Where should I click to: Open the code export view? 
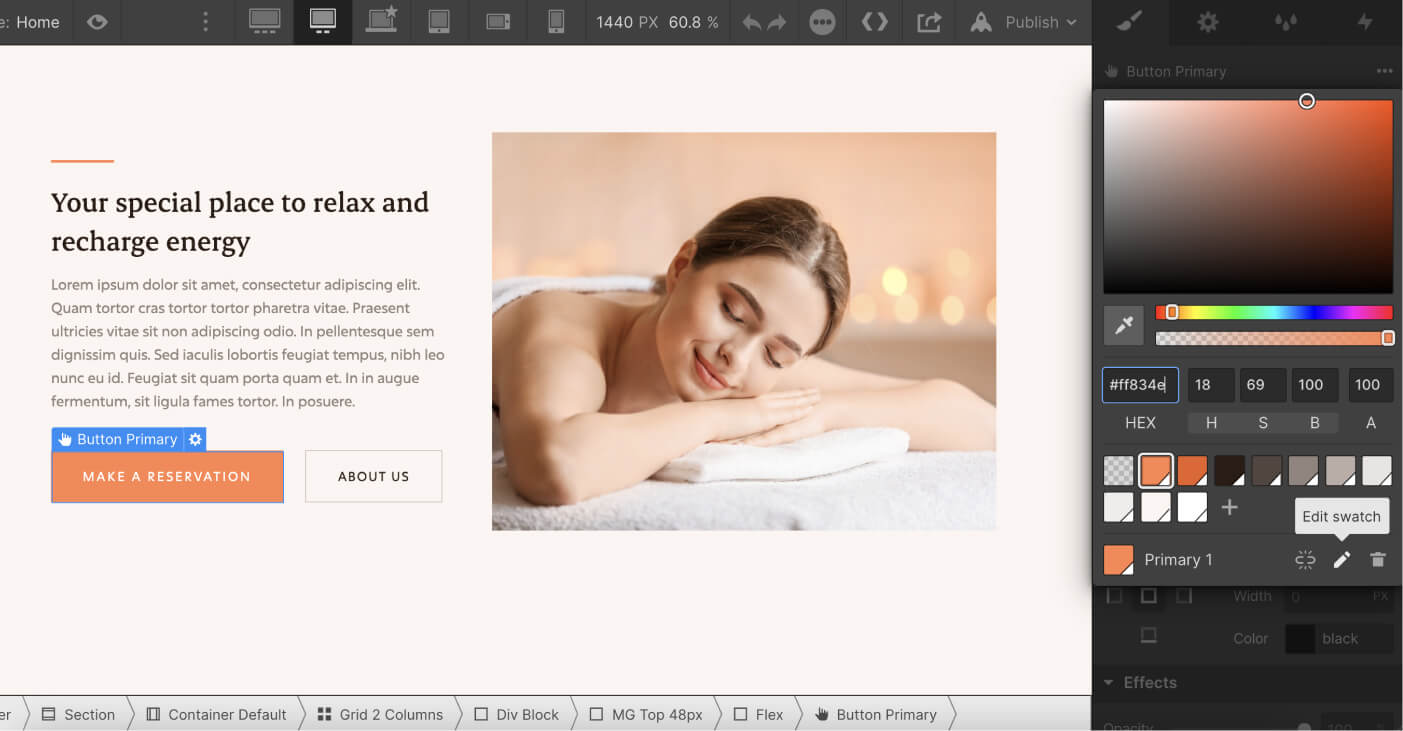874,21
